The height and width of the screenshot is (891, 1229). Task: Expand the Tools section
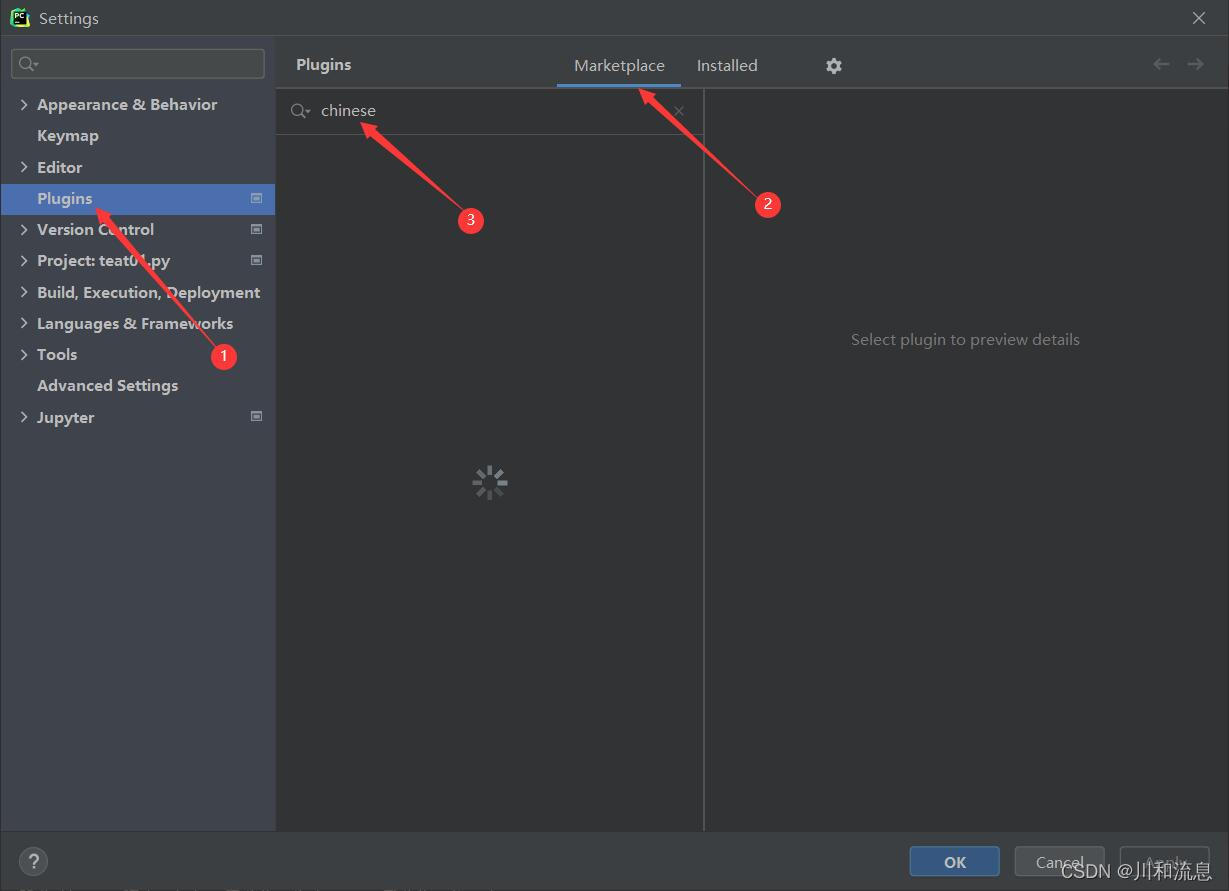point(24,354)
